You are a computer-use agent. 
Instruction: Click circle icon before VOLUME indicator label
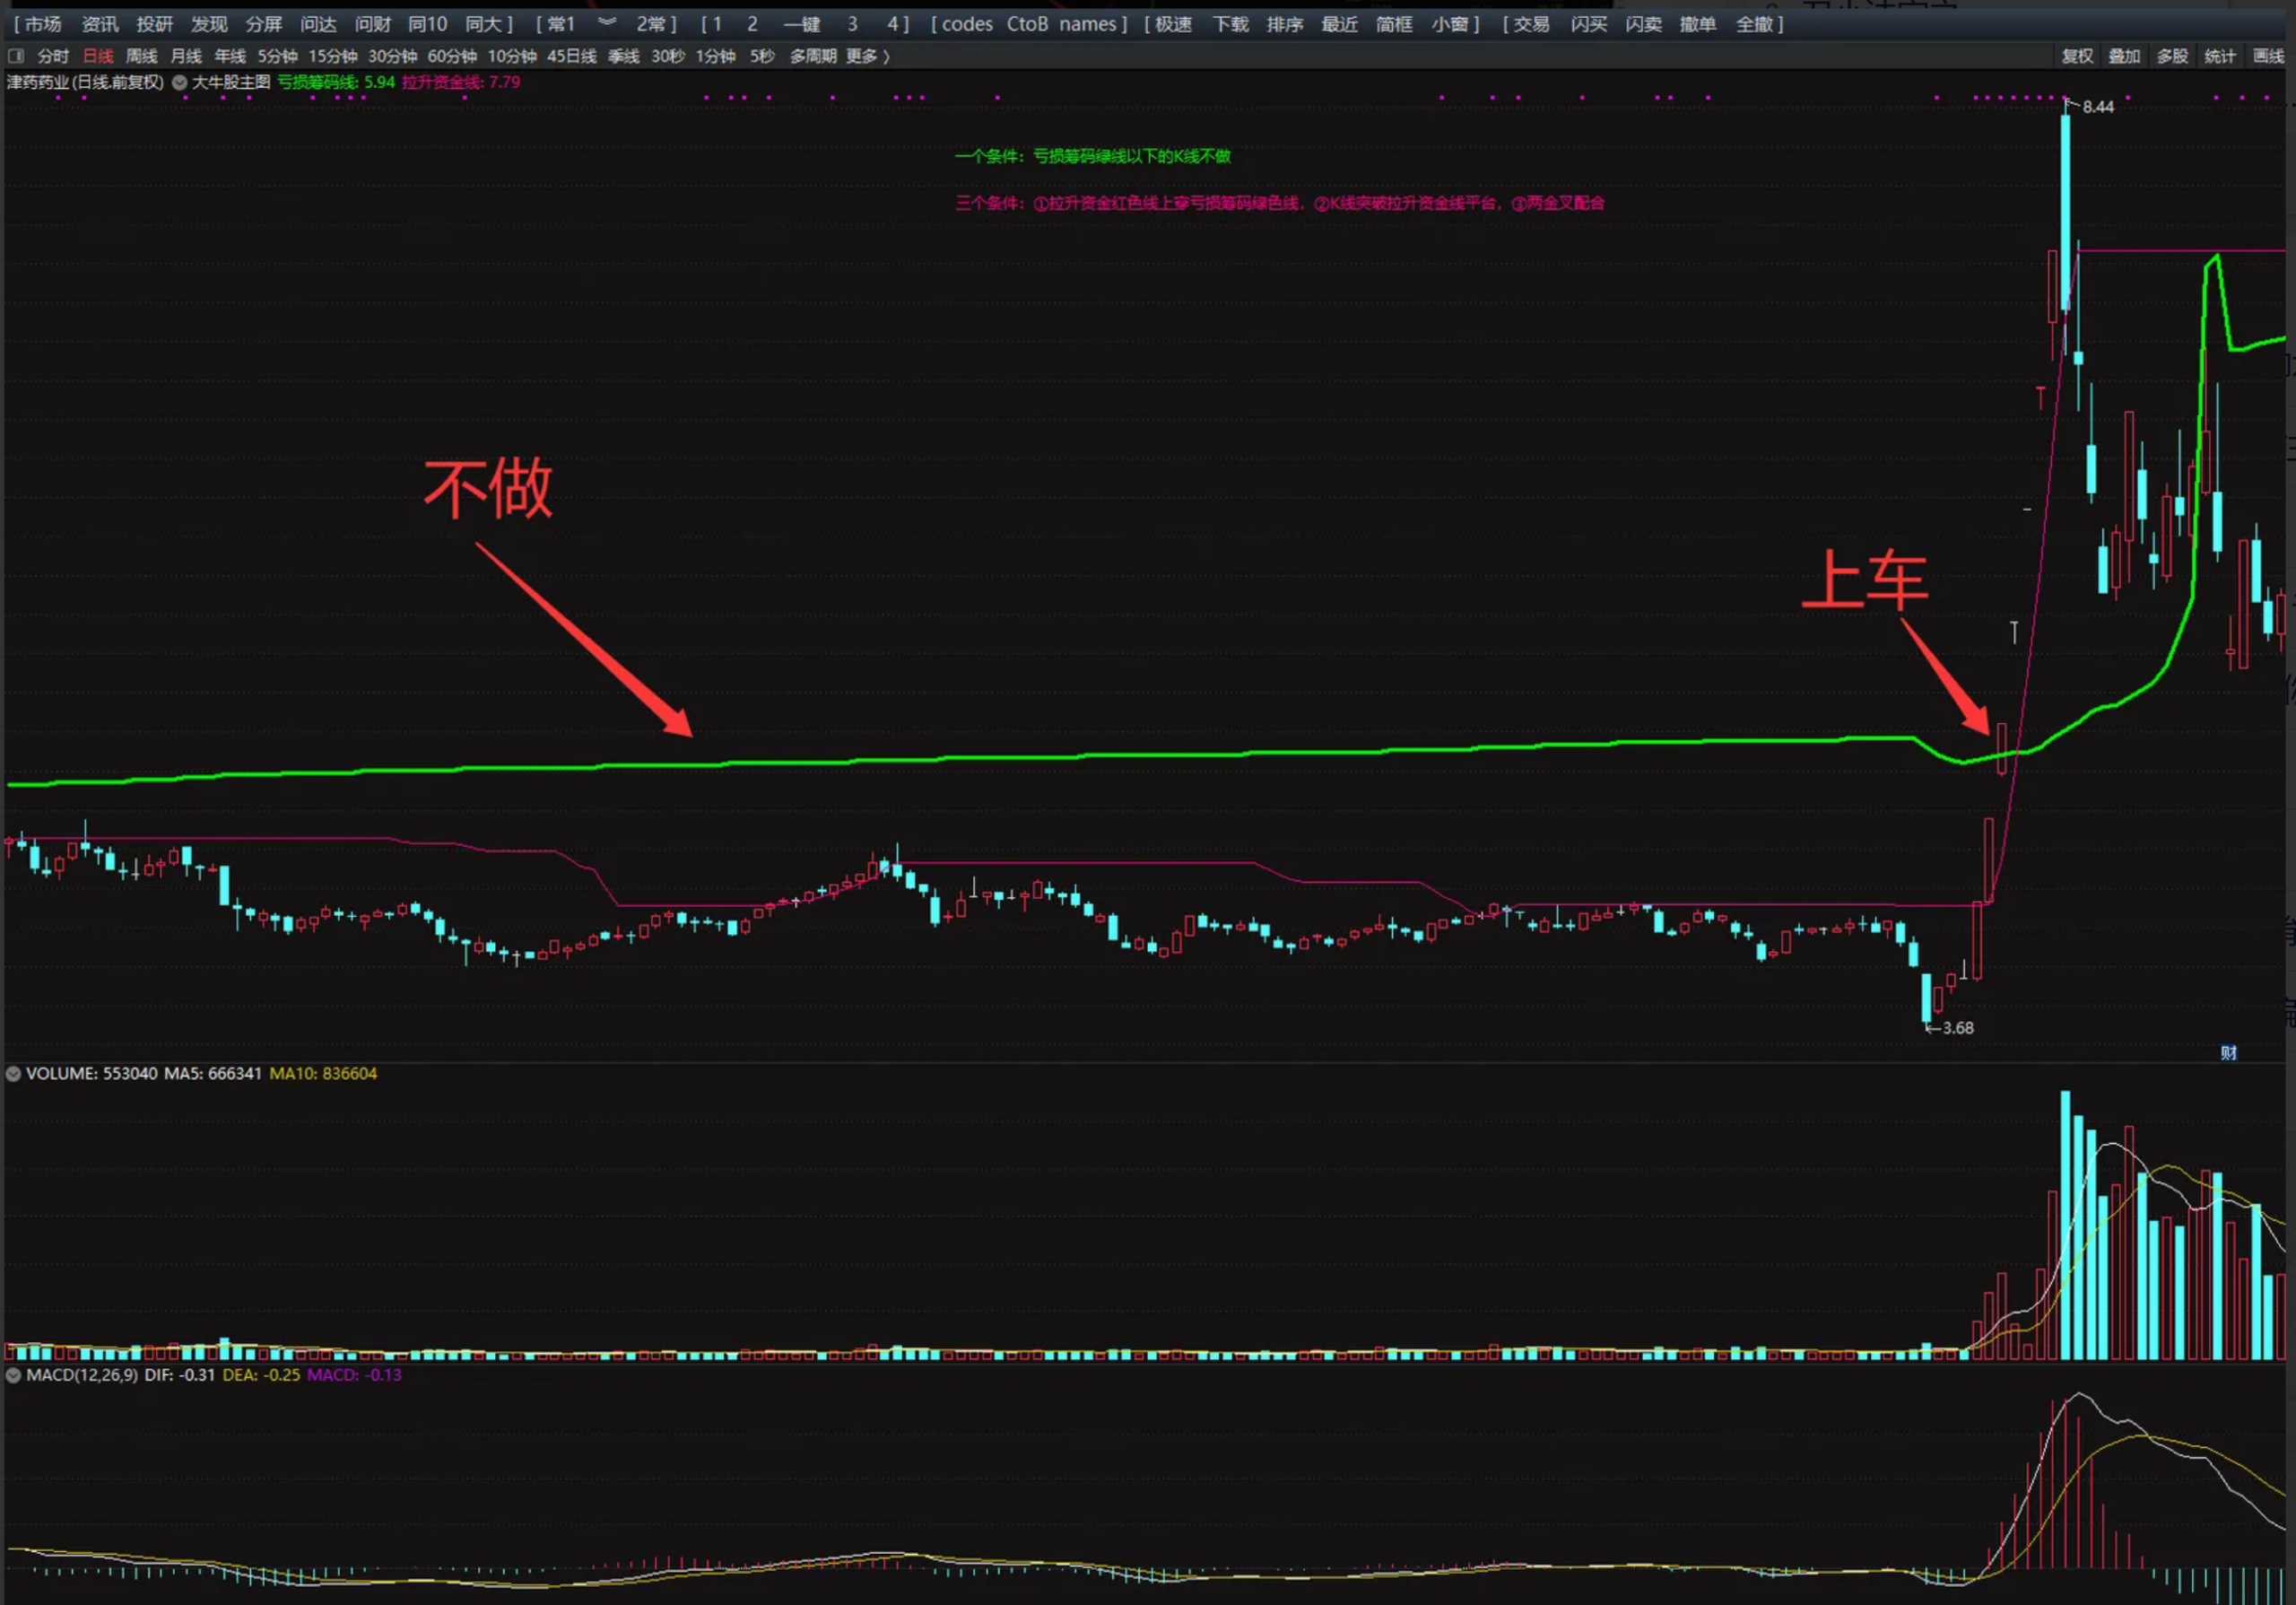coord(14,1074)
